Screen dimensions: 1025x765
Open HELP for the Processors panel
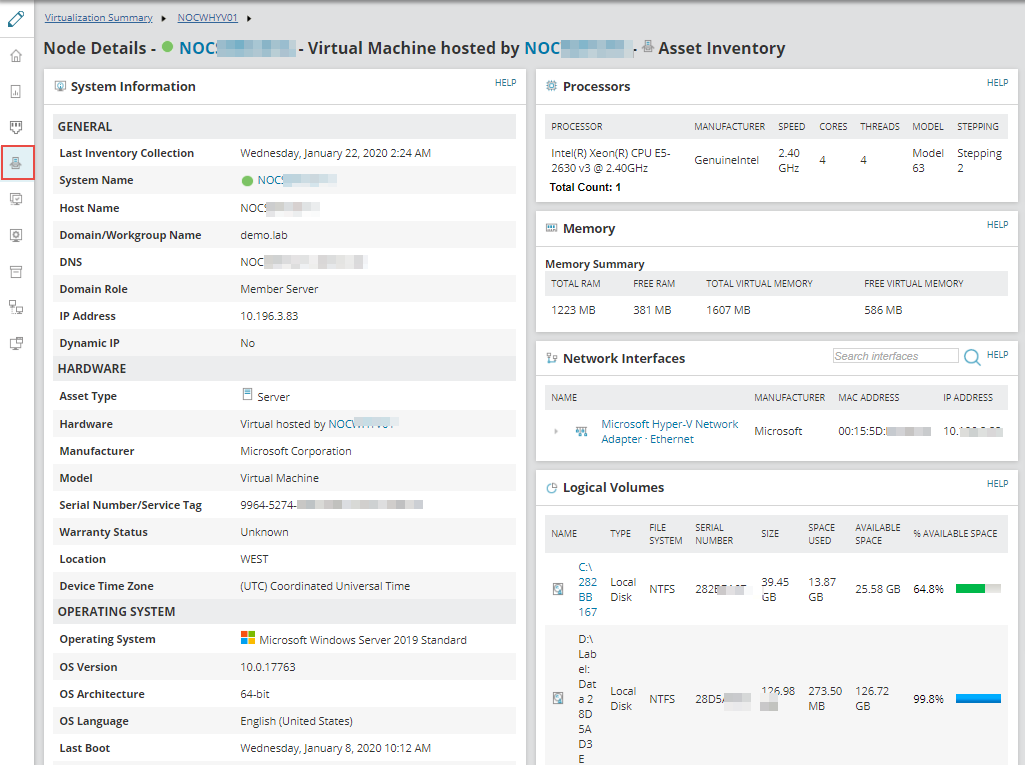[x=997, y=83]
